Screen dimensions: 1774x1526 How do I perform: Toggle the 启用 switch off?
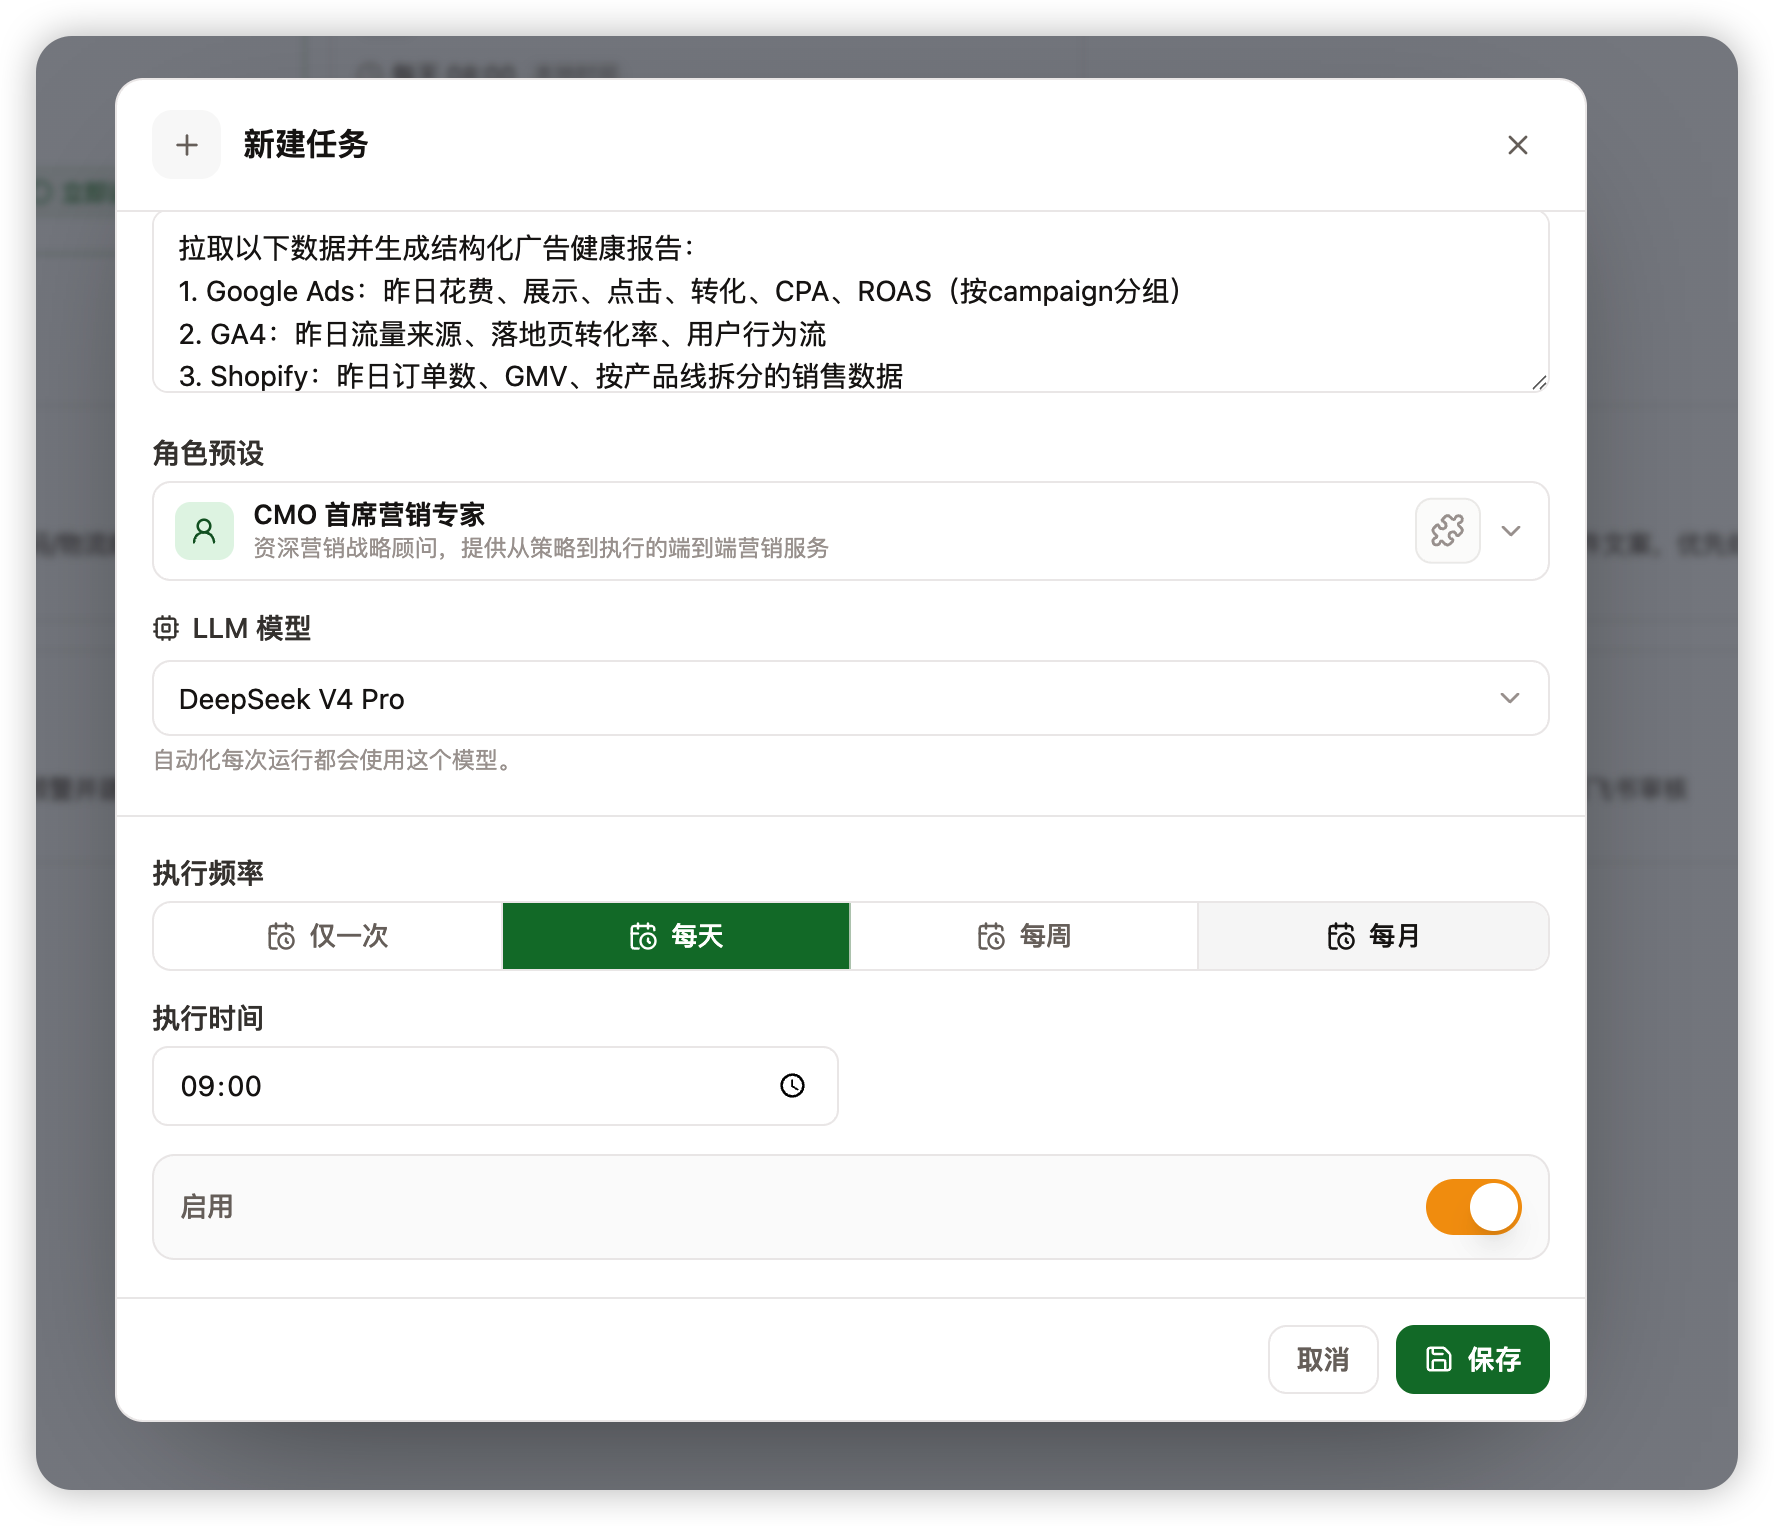click(x=1473, y=1207)
